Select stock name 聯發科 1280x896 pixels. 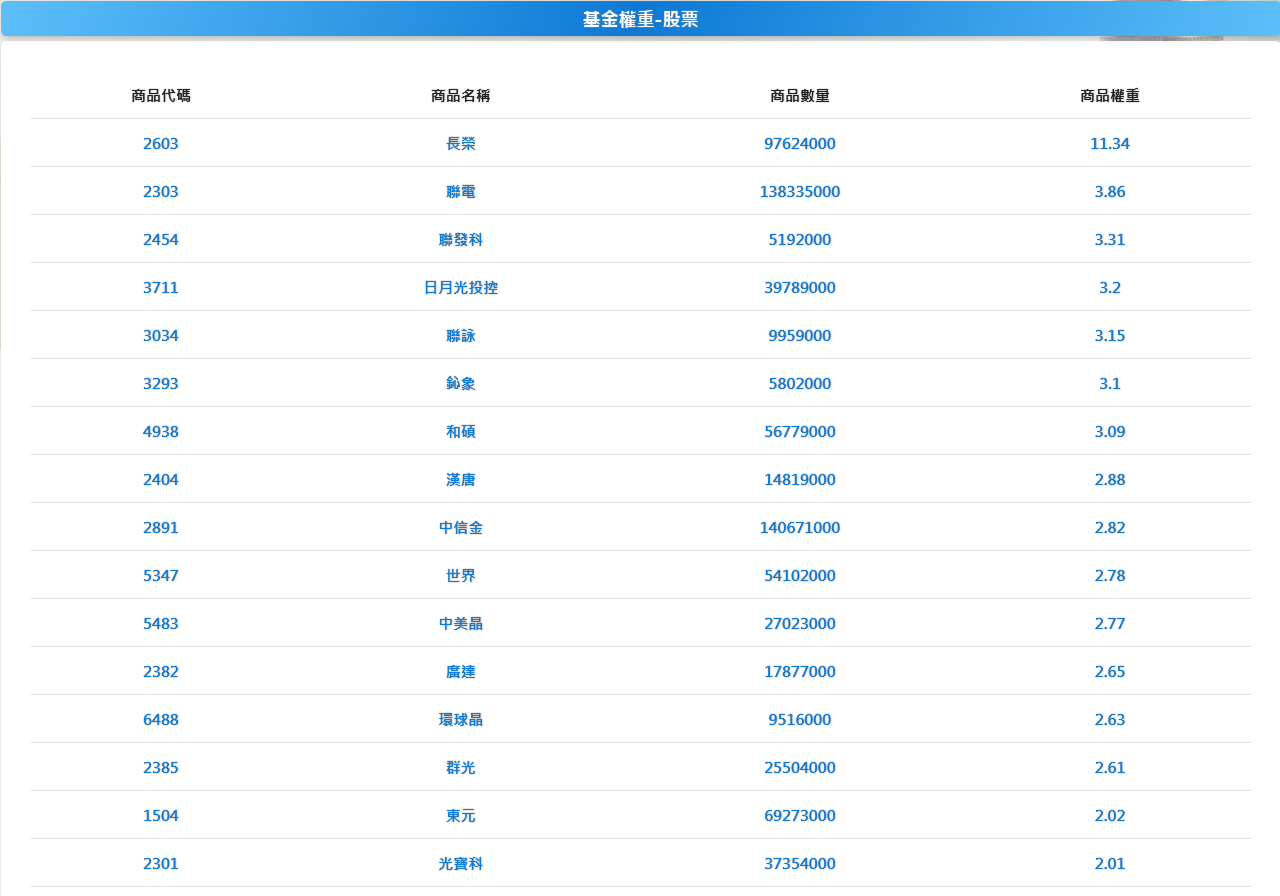point(461,240)
